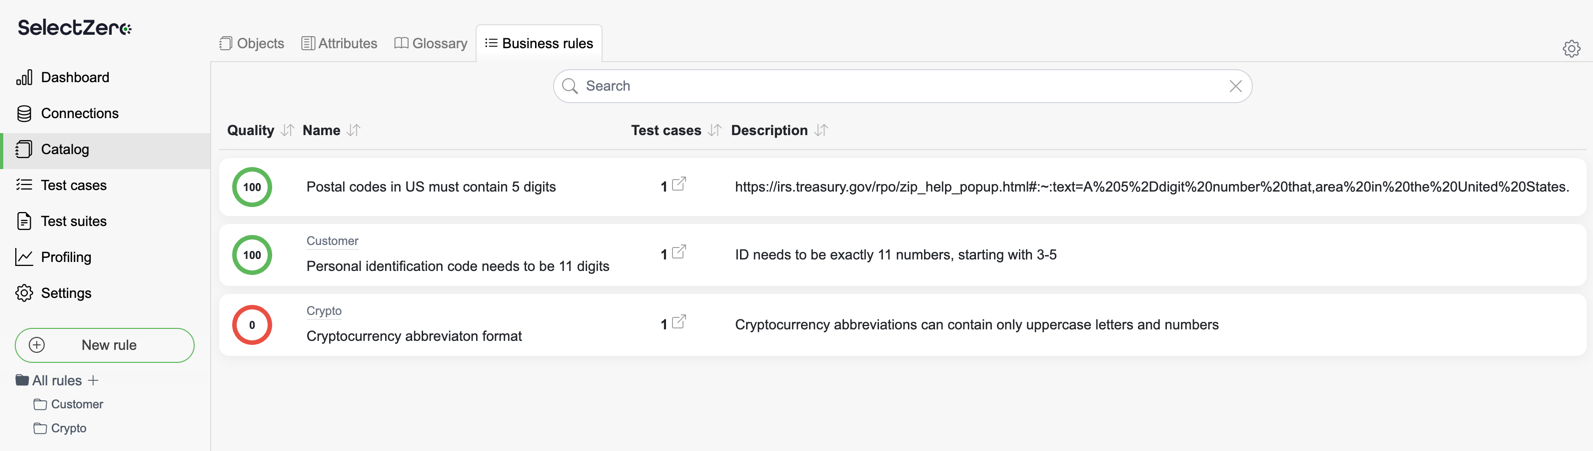Sort rules by Quality column
Viewport: 1593px width, 451px height.
pyautogui.click(x=288, y=130)
